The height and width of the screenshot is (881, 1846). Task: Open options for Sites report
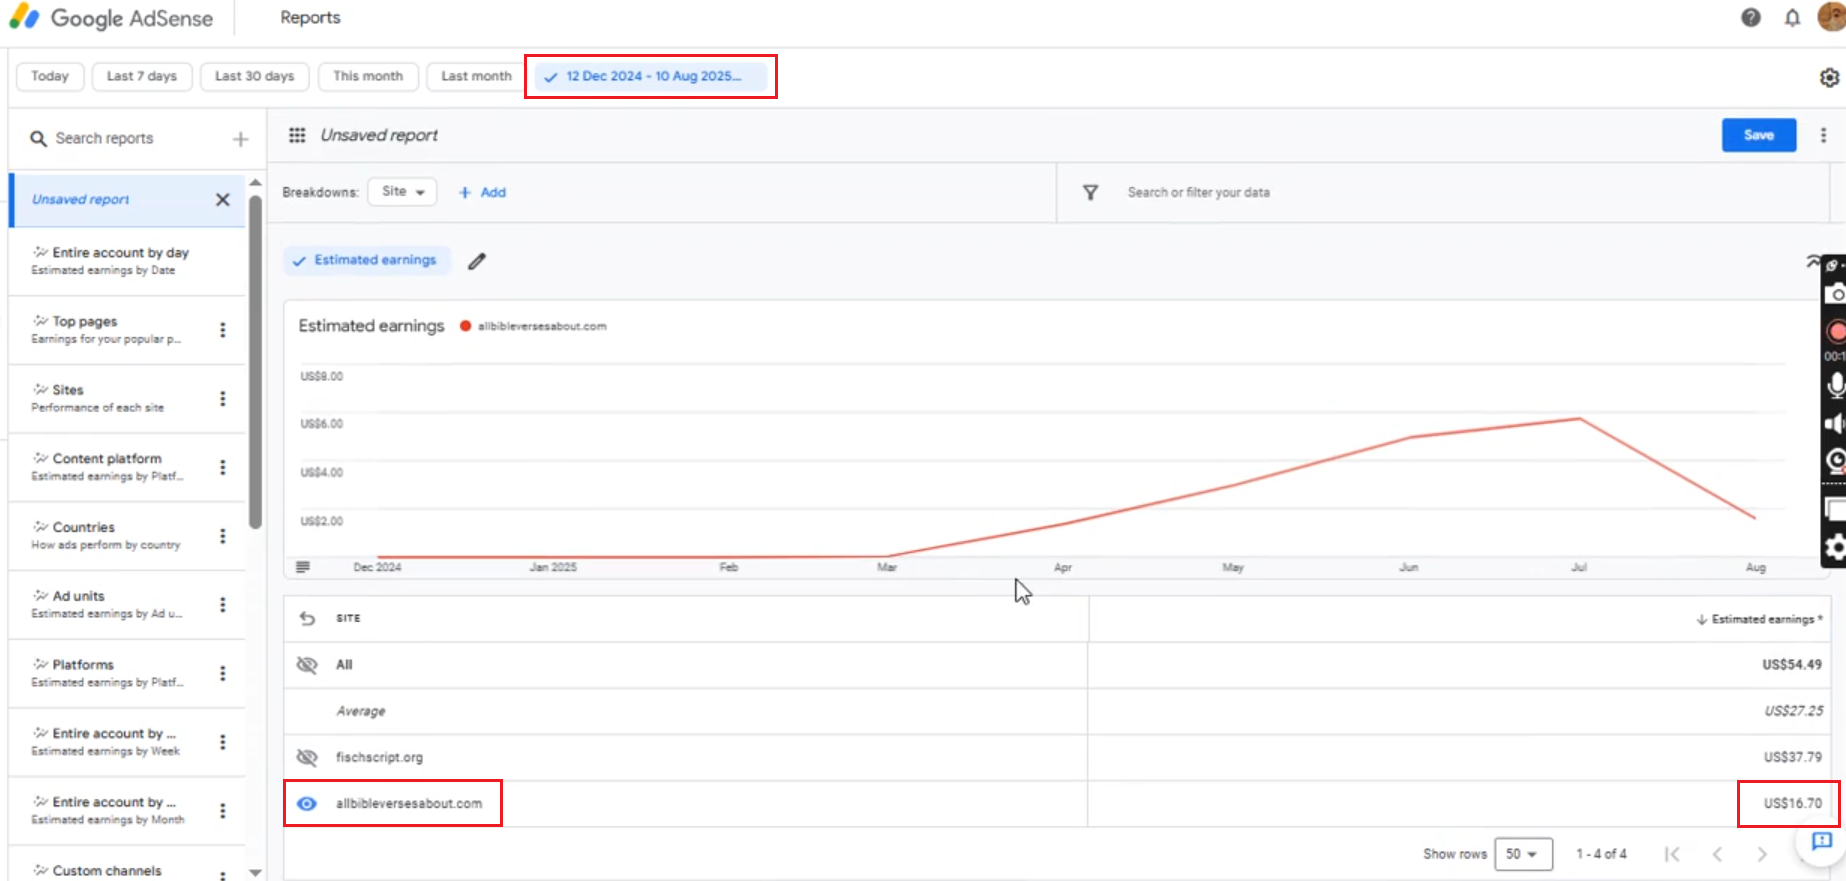coord(222,398)
